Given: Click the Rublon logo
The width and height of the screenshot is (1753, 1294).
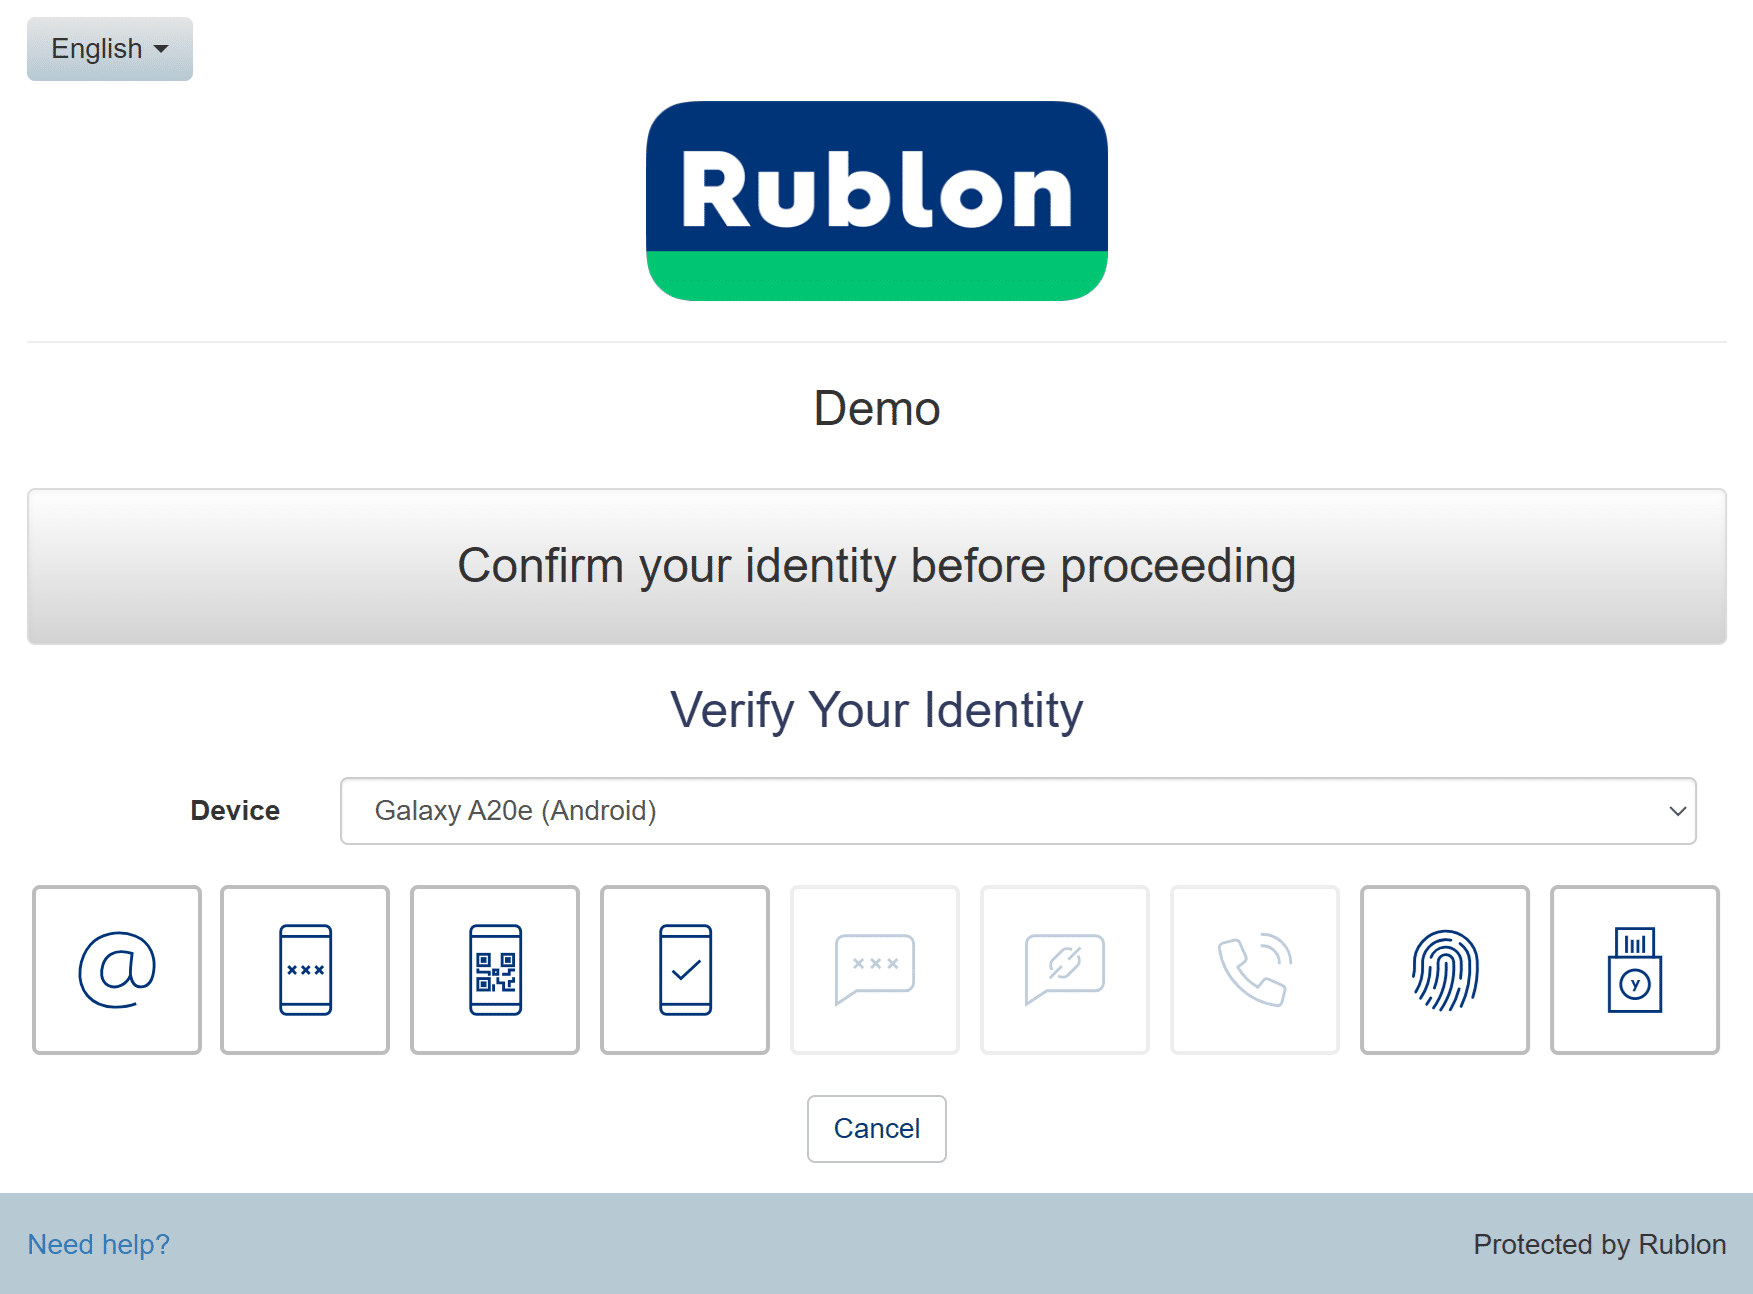Looking at the screenshot, I should tap(877, 201).
